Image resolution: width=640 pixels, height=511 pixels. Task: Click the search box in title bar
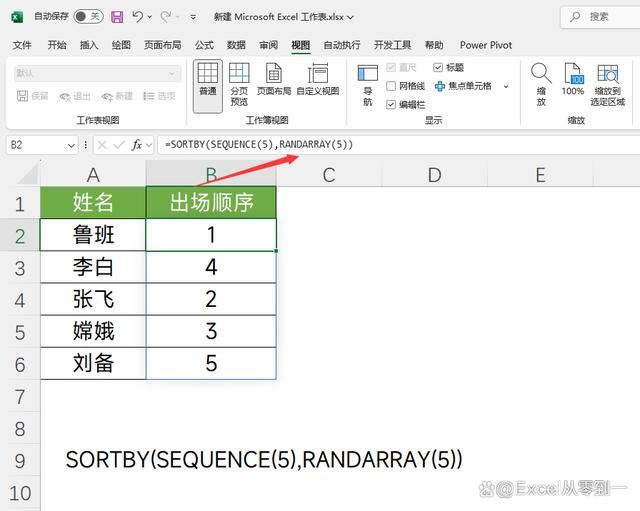pos(600,17)
